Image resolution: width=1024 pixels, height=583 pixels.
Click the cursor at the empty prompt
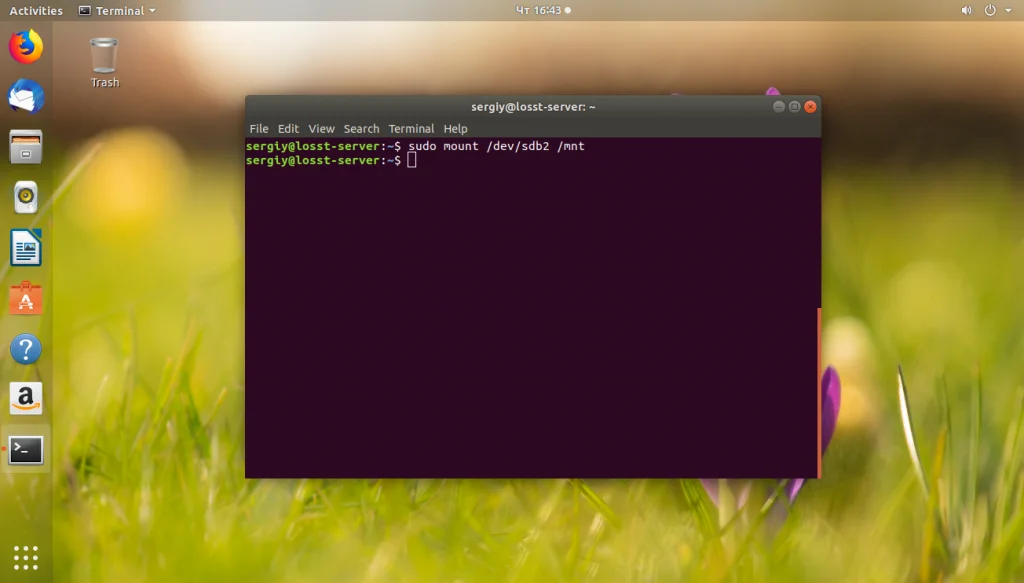411,161
